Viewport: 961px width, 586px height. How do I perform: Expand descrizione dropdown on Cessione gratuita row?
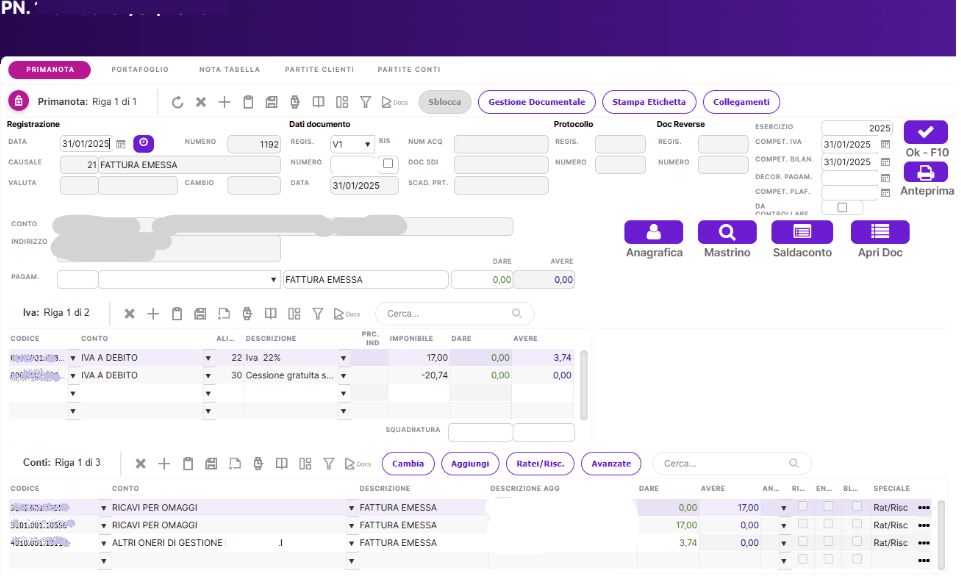(343, 376)
